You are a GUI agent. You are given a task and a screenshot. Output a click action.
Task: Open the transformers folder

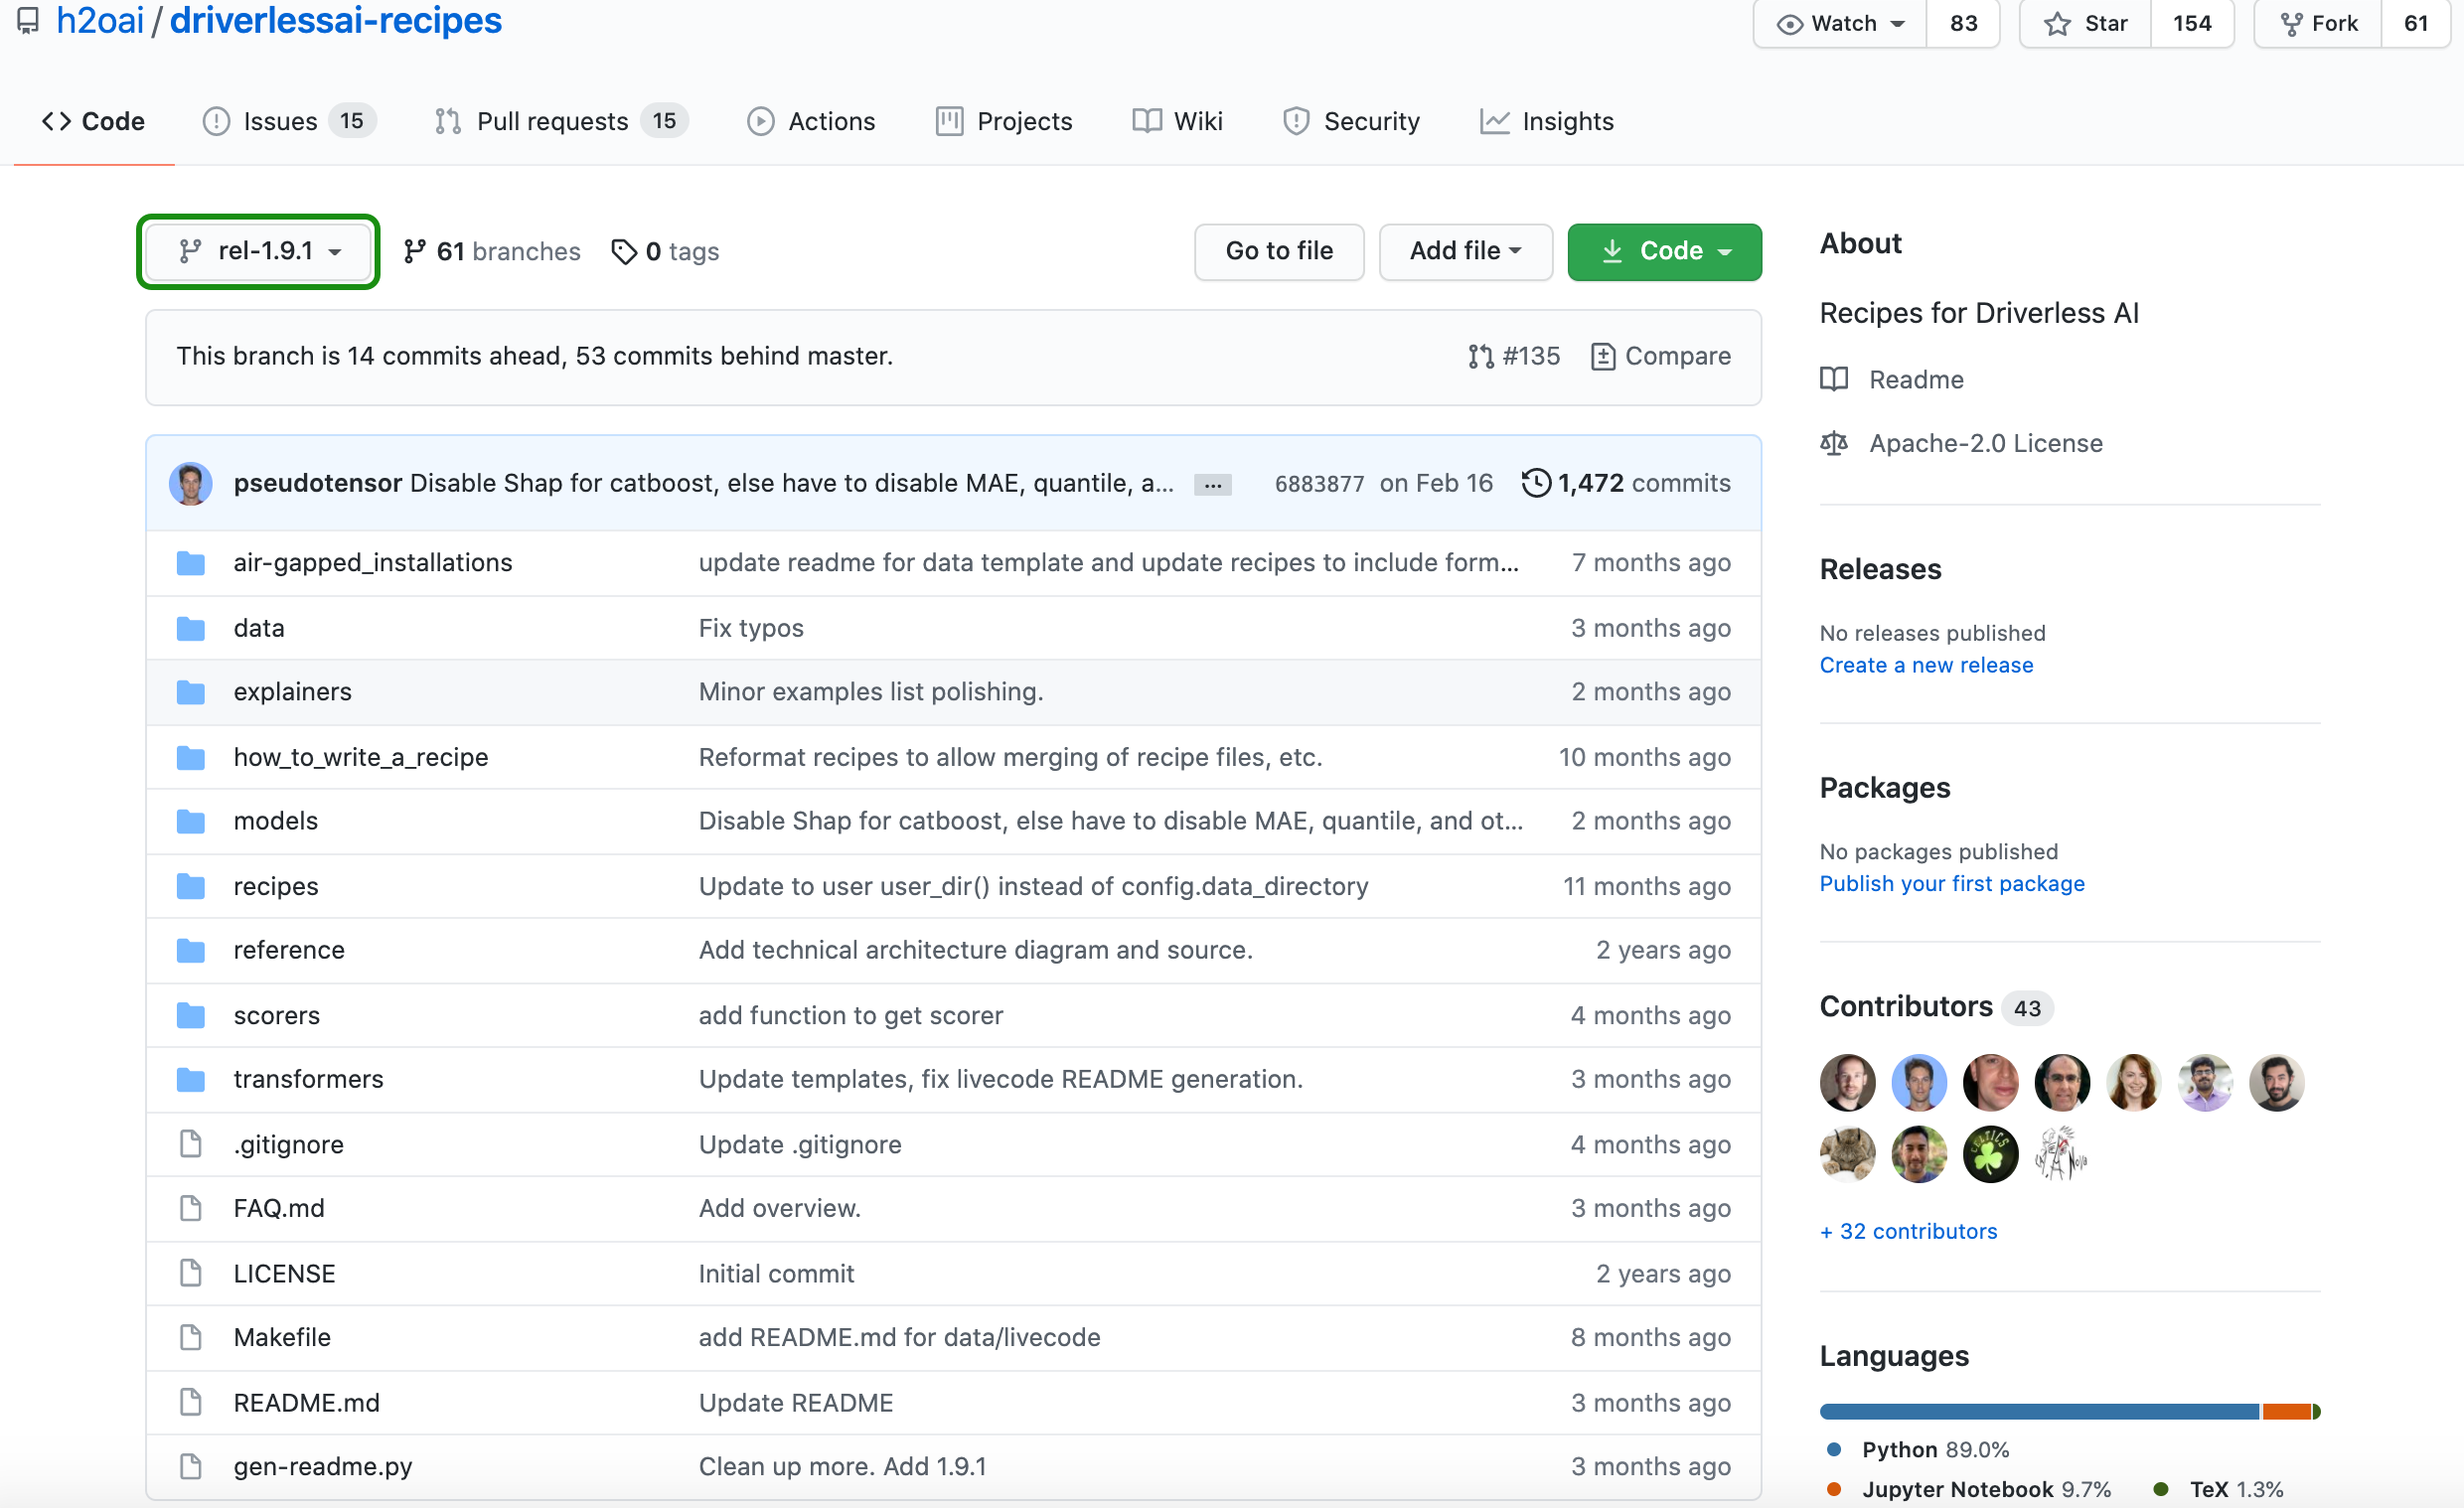308,1079
